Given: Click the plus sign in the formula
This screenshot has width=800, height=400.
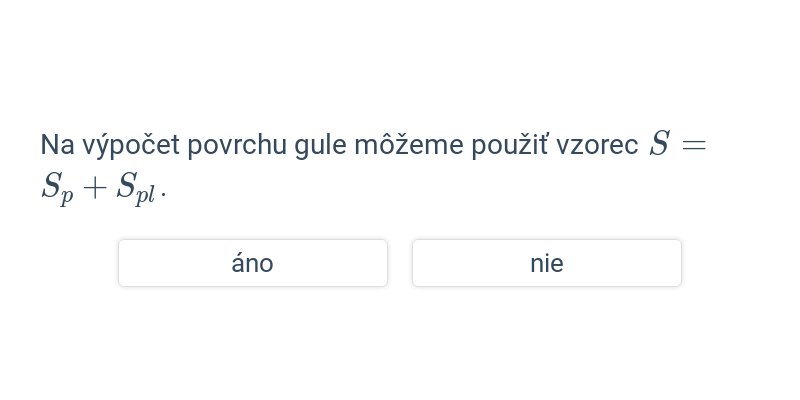Looking at the screenshot, I should tap(95, 189).
